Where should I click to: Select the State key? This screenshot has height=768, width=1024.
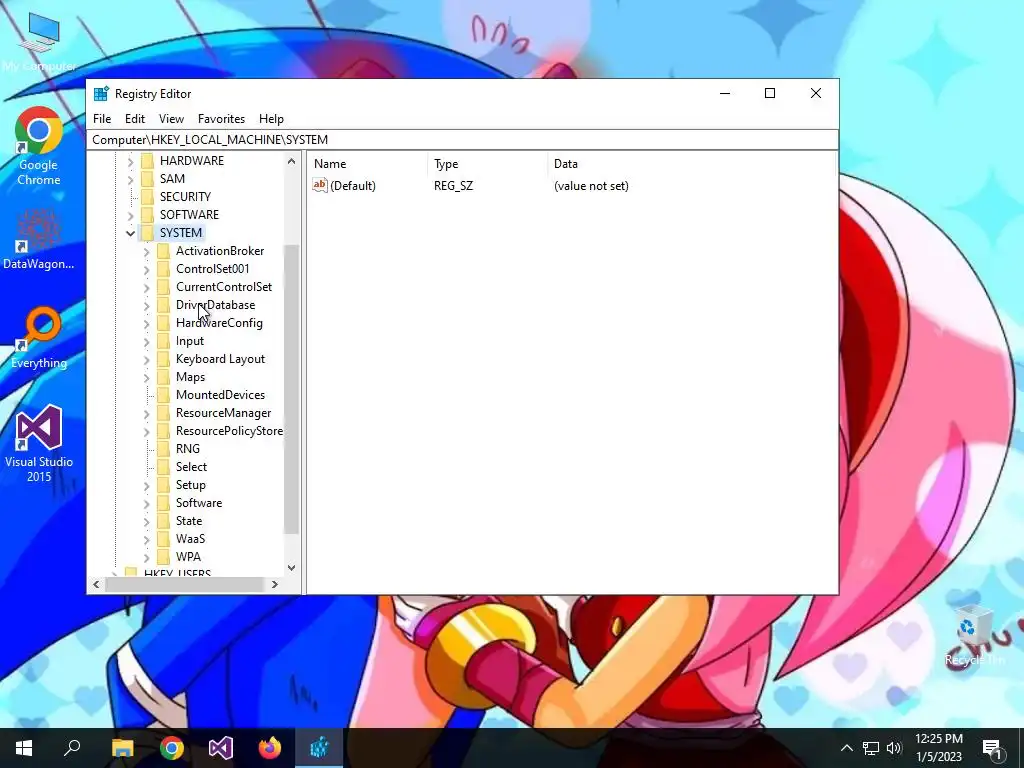tap(189, 520)
